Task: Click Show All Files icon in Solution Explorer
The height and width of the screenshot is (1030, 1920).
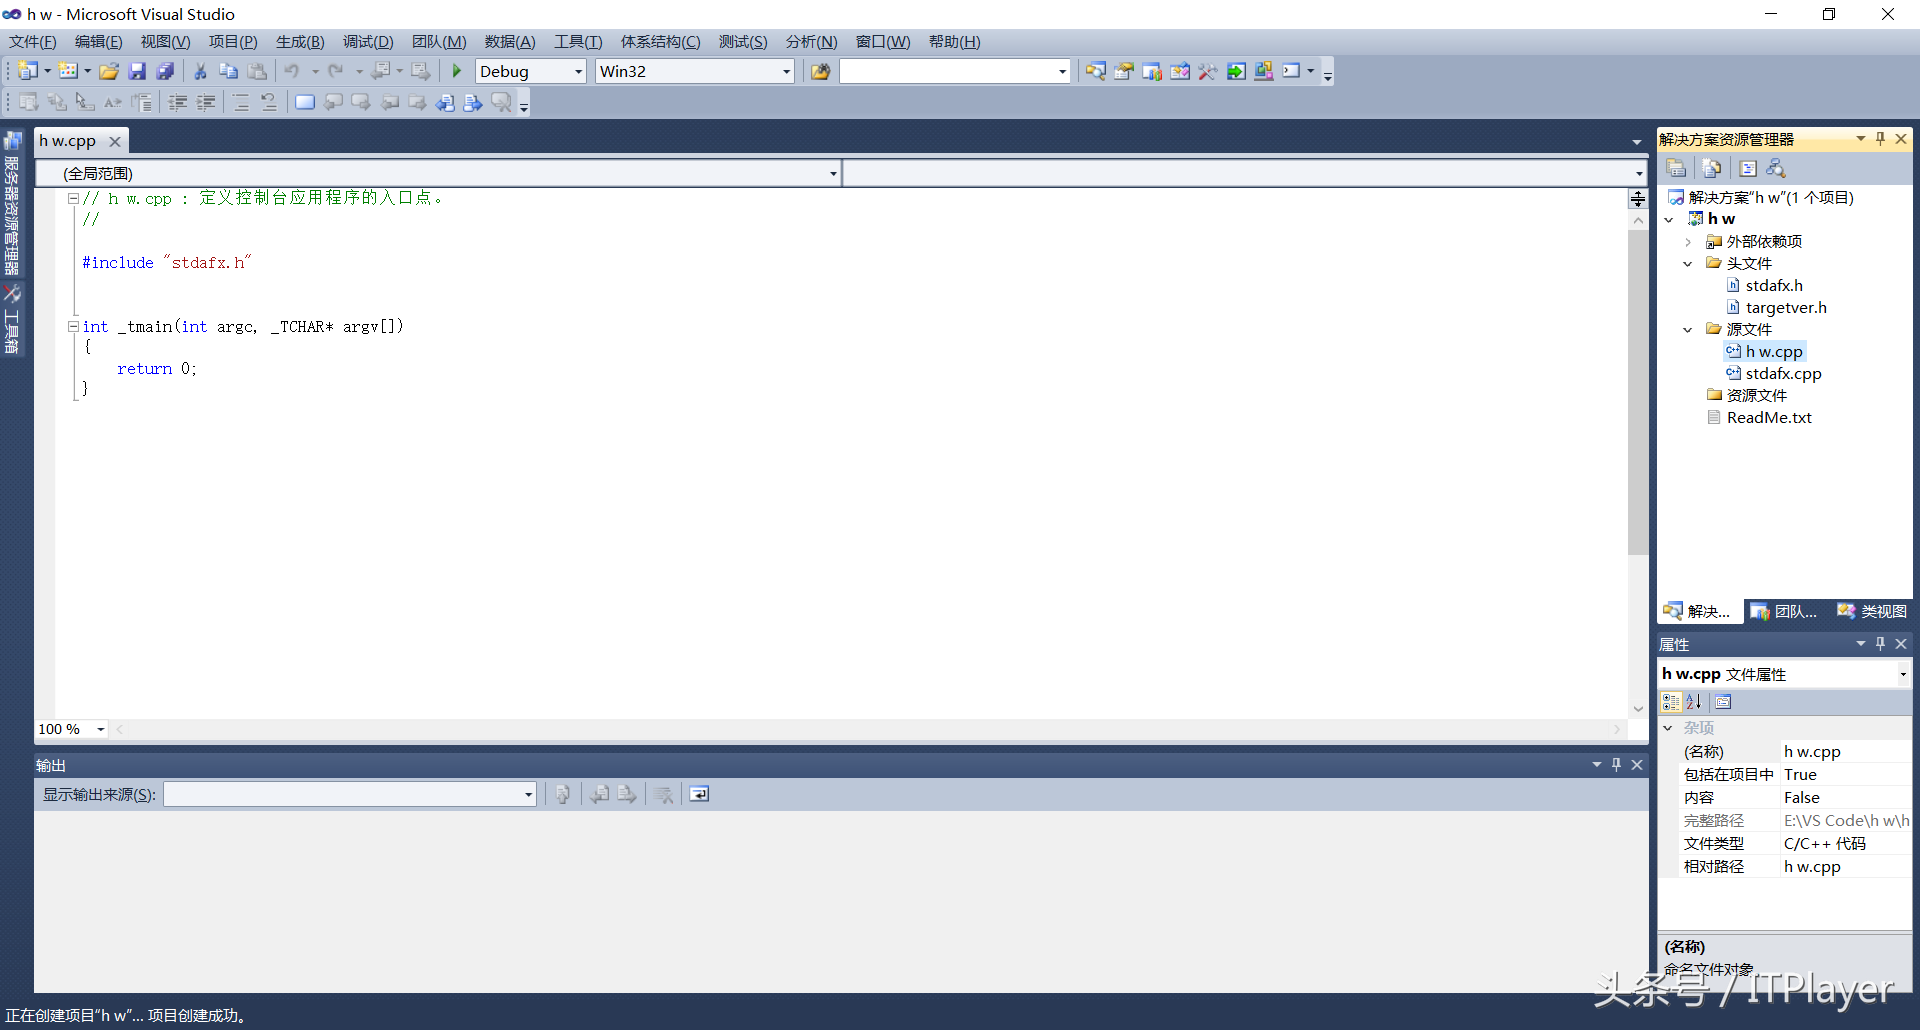Action: (x=1712, y=168)
